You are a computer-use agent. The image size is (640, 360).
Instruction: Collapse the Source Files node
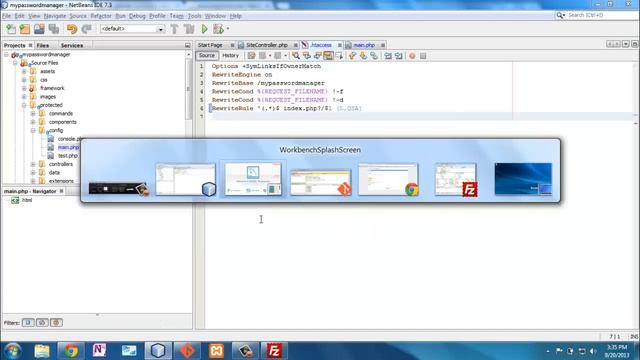tap(15, 63)
